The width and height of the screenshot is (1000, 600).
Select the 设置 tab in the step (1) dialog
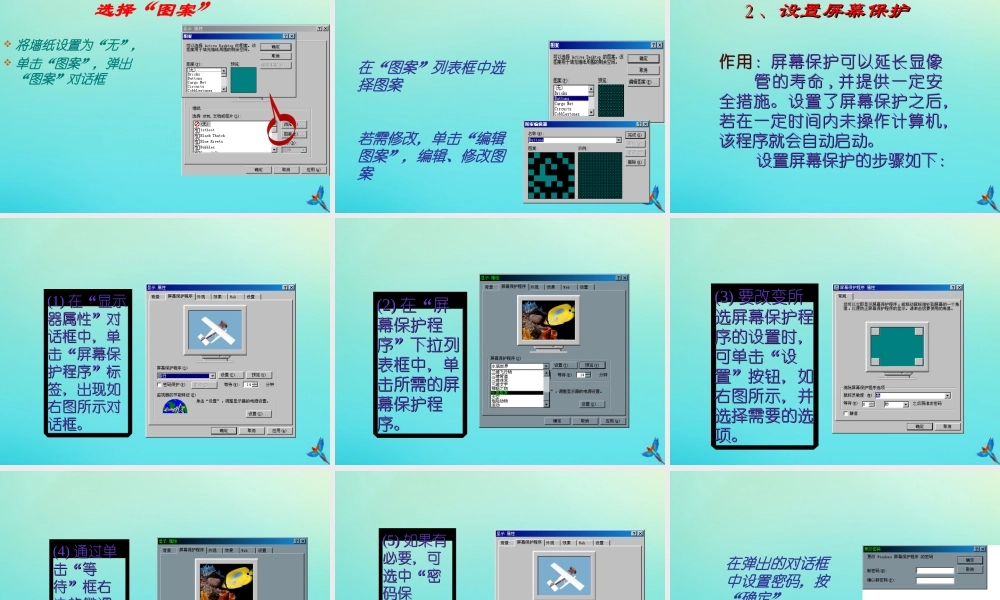(x=251, y=296)
